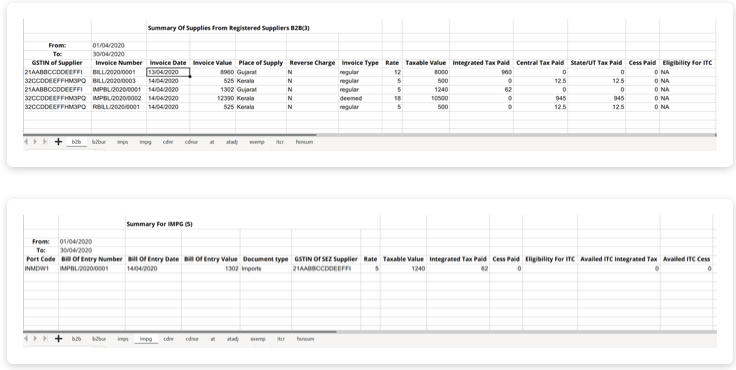Viewport: 736px width, 370px height.
Task: Select atadj tab in the upper spreadsheet
Action: (232, 142)
